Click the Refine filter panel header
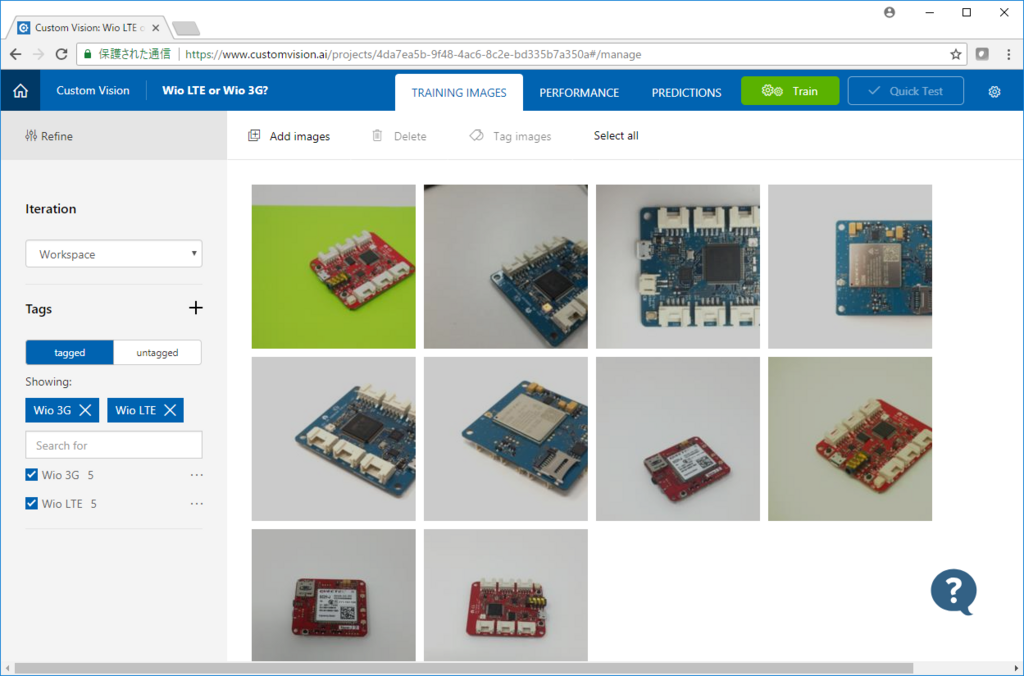The width and height of the screenshot is (1024, 676). tap(114, 136)
